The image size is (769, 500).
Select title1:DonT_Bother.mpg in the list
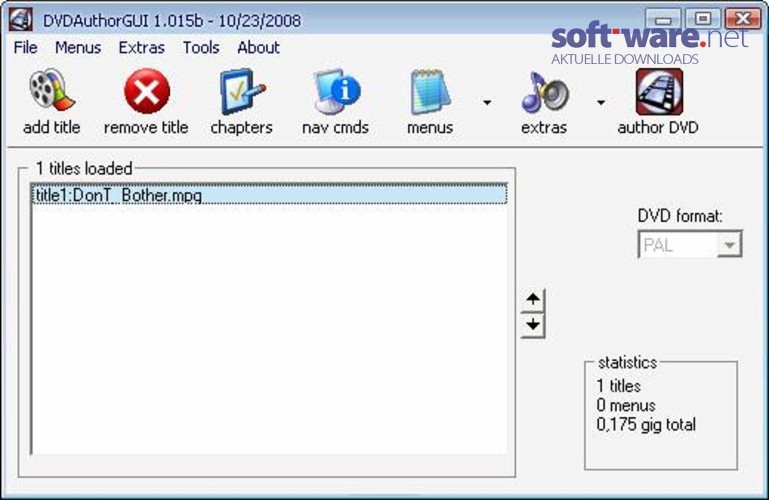[x=269, y=195]
